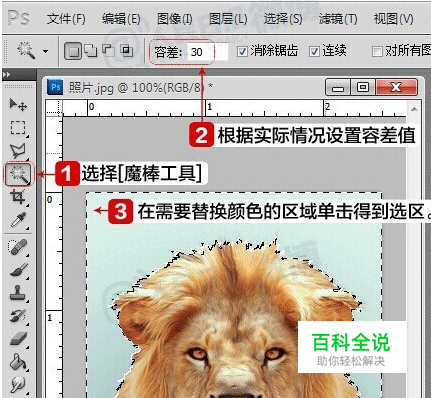Choose New Selection mode icon
The width and height of the screenshot is (431, 398).
(73, 51)
